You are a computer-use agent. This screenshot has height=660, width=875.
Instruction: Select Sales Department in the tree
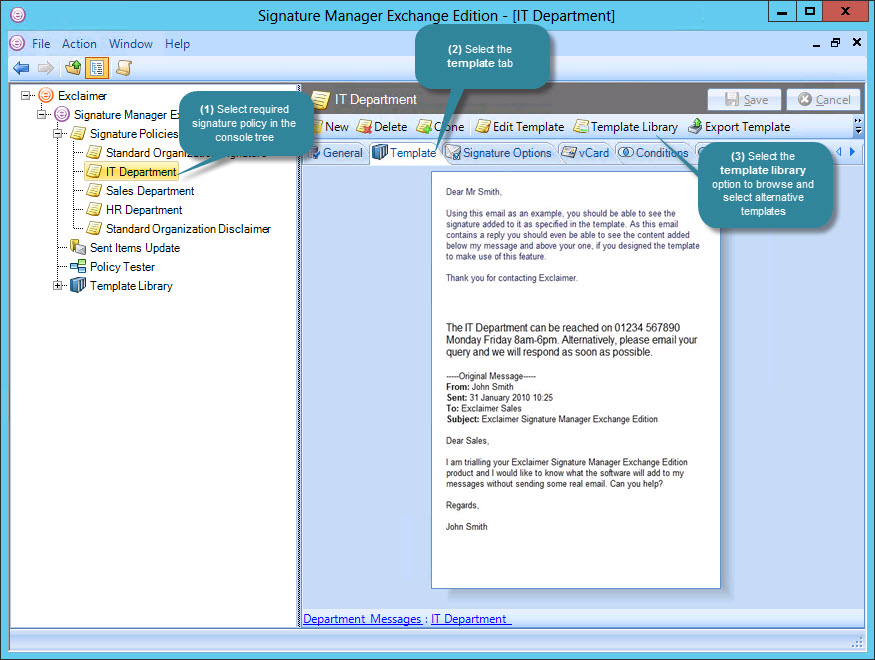tap(150, 190)
